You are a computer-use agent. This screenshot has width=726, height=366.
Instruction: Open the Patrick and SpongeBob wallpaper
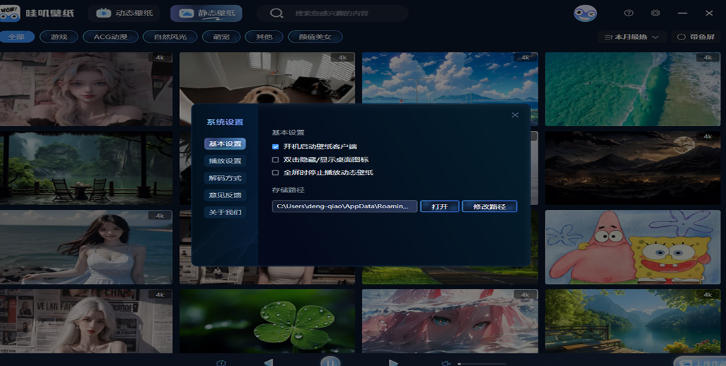pyautogui.click(x=633, y=247)
